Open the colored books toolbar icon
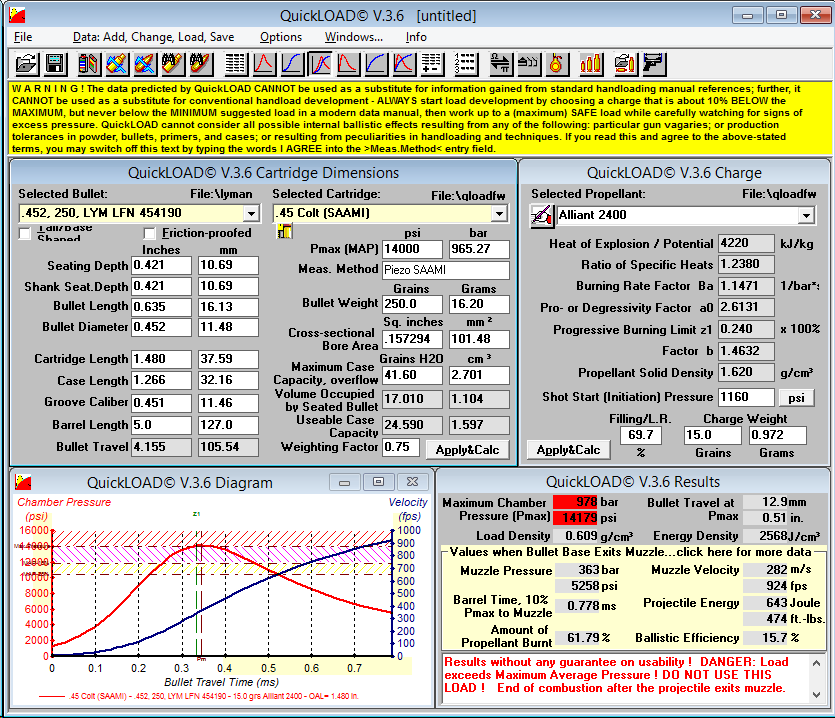The width and height of the screenshot is (835, 718). click(89, 64)
